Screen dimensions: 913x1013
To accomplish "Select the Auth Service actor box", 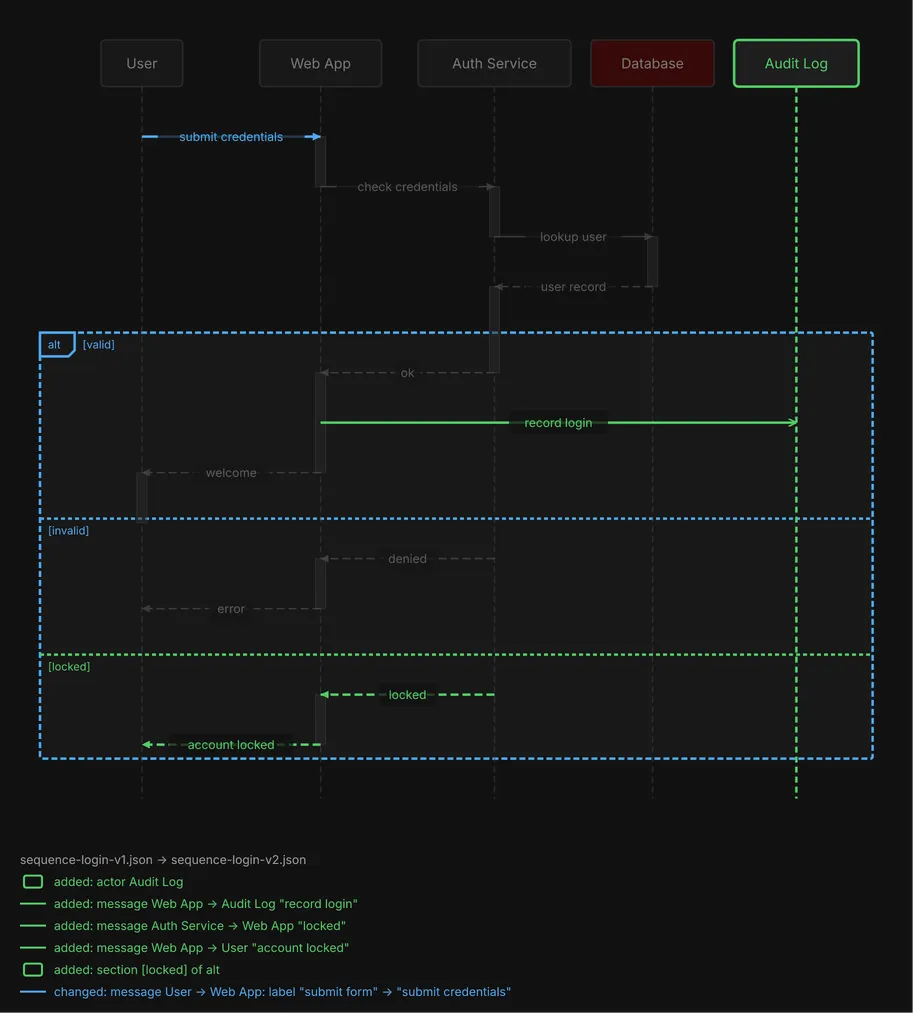I will tap(494, 63).
